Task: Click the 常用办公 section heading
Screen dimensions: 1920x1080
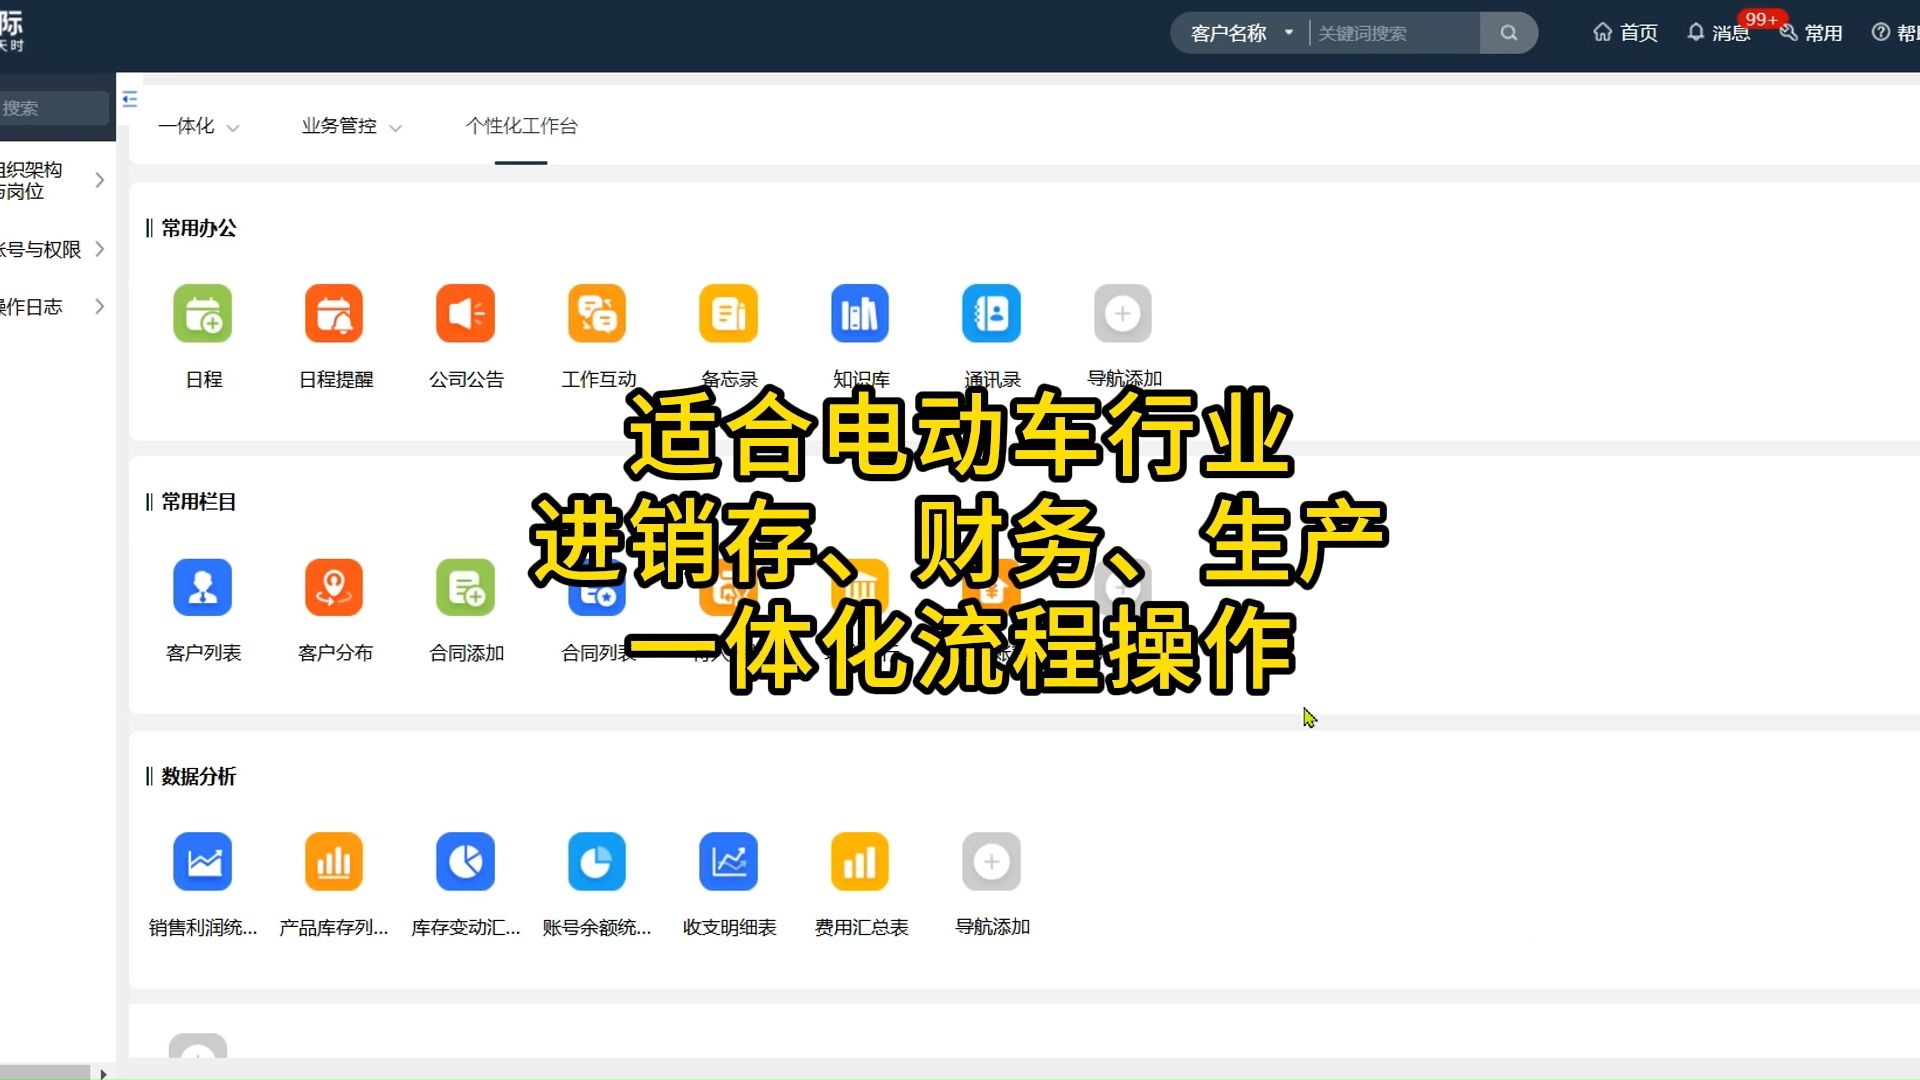Action: pyautogui.click(x=198, y=228)
